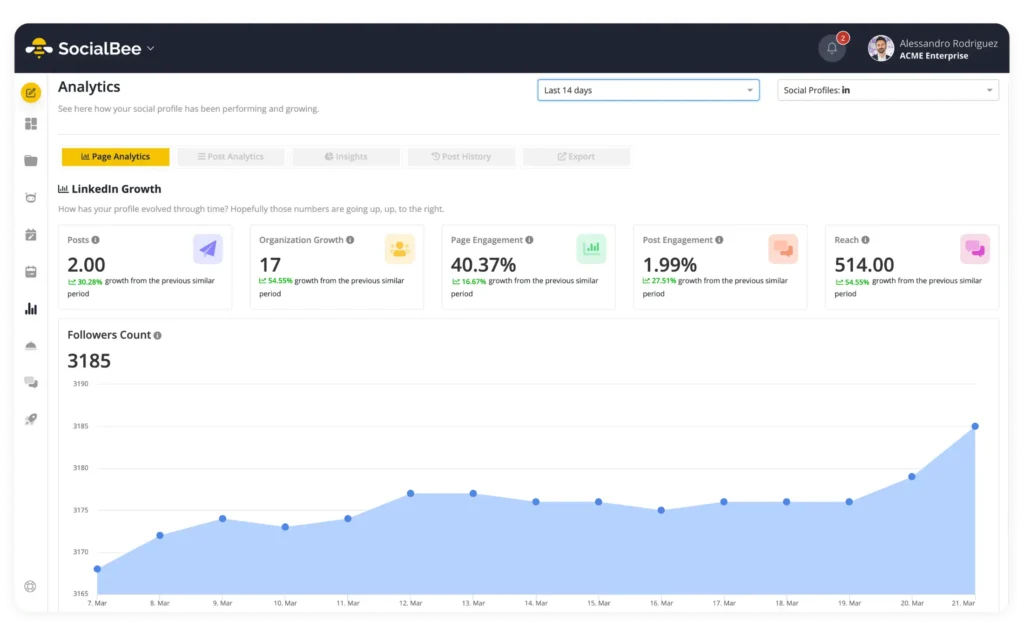Viewport: 1024px width, 640px height.
Task: Open the folder icon in the sidebar
Action: [x=31, y=161]
